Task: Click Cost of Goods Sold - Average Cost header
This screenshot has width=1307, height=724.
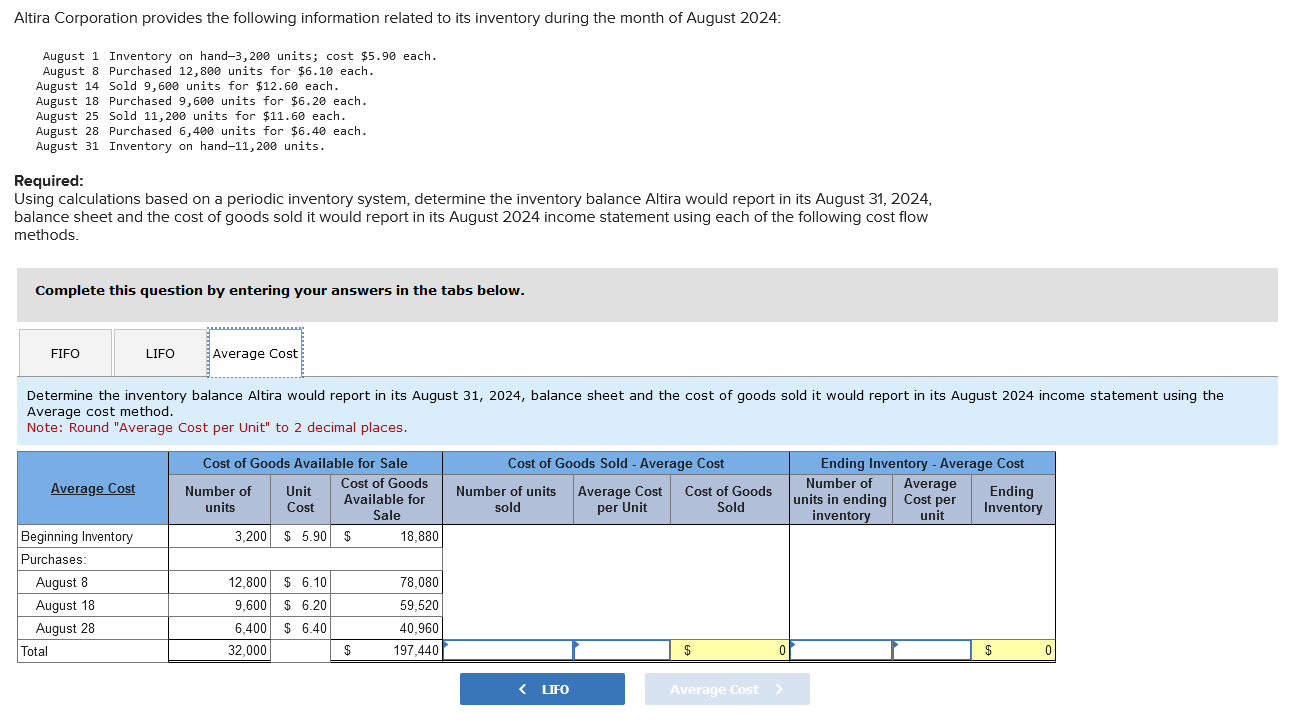Action: coord(616,463)
